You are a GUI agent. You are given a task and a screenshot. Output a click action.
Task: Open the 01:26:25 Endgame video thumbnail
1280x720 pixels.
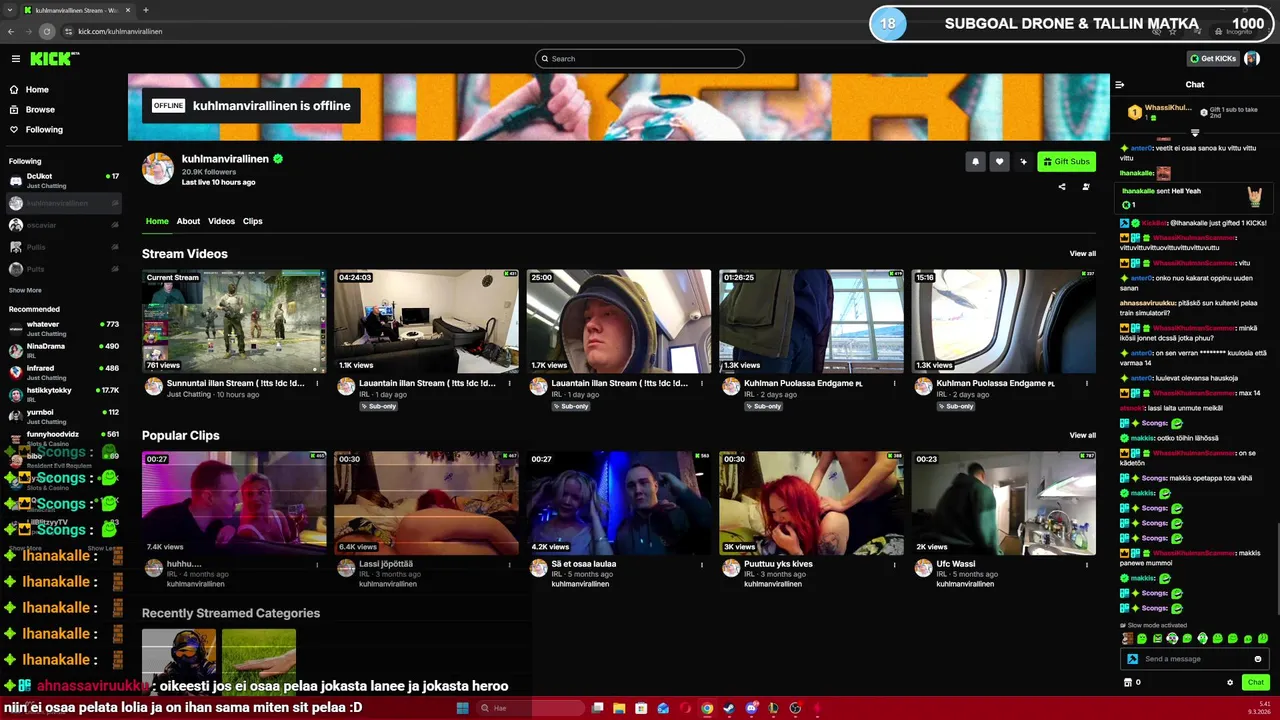click(811, 321)
